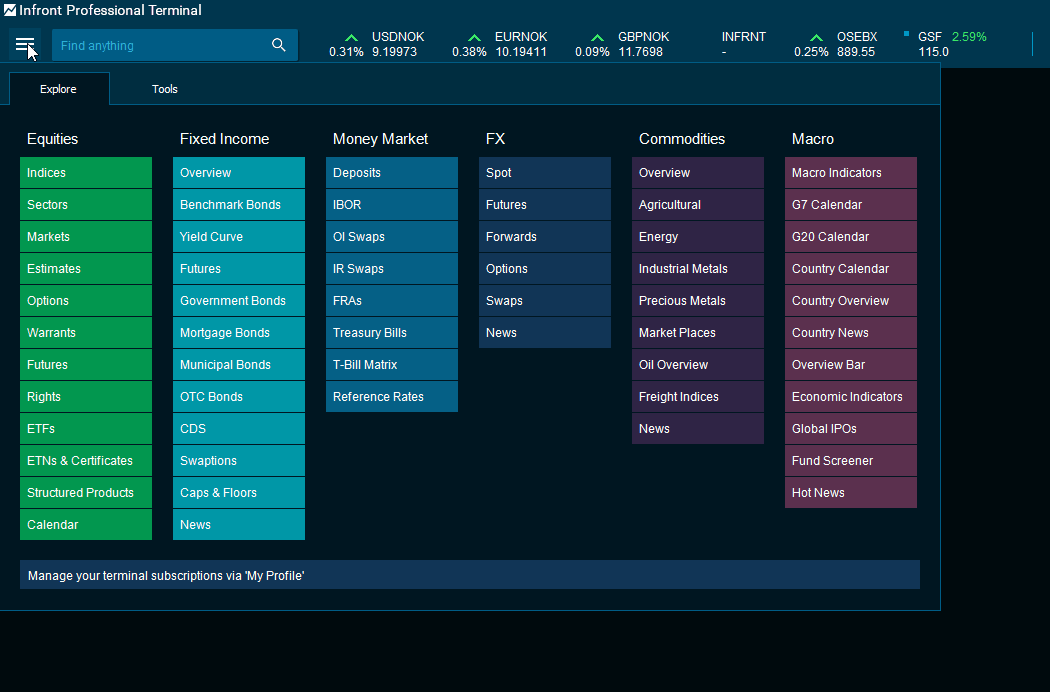Click the OSEBX green up arrow
Viewport: 1050px width, 692px height.
click(816, 38)
